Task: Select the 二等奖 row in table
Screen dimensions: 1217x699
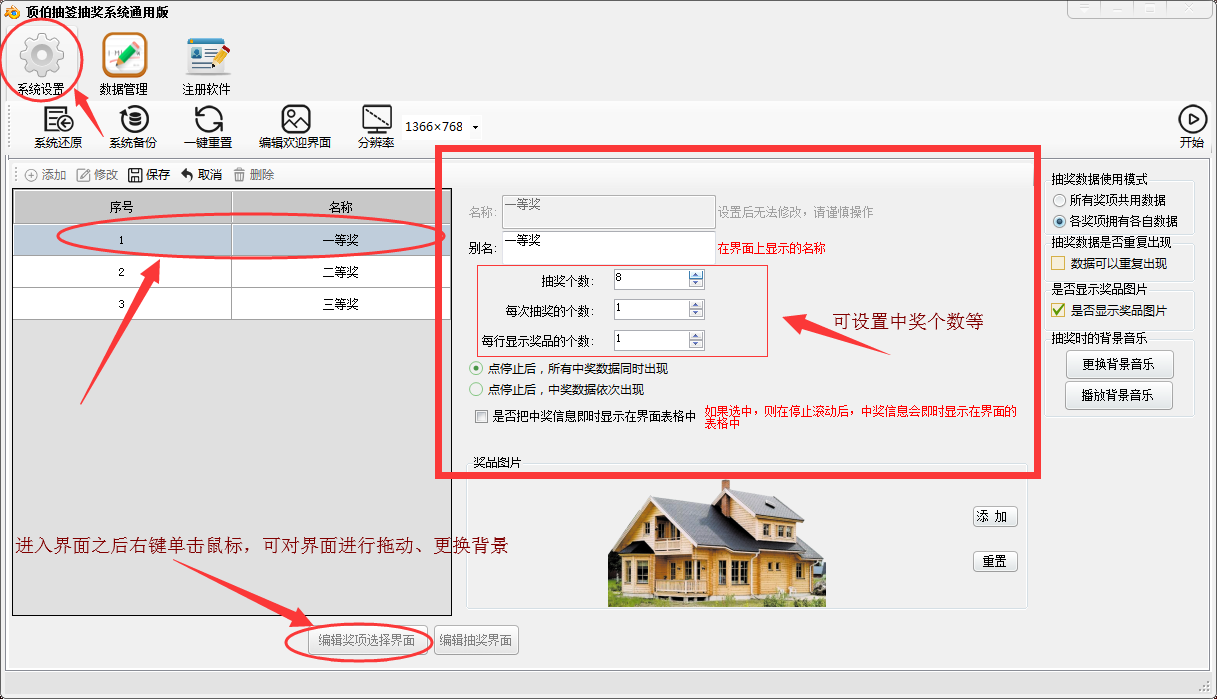Action: 231,272
